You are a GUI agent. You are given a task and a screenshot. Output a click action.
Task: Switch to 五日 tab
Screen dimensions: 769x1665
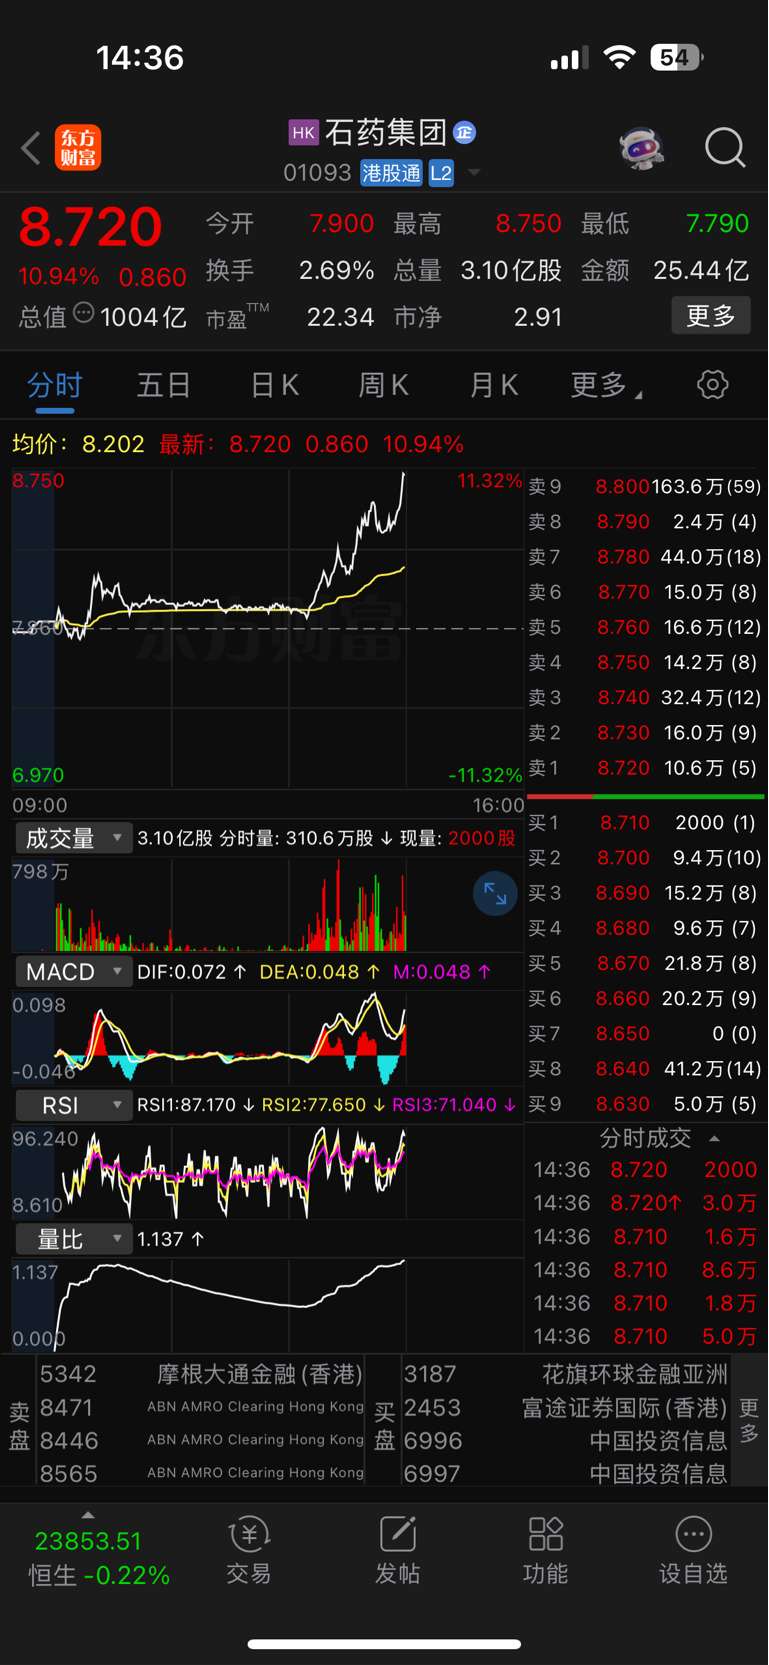click(x=164, y=385)
